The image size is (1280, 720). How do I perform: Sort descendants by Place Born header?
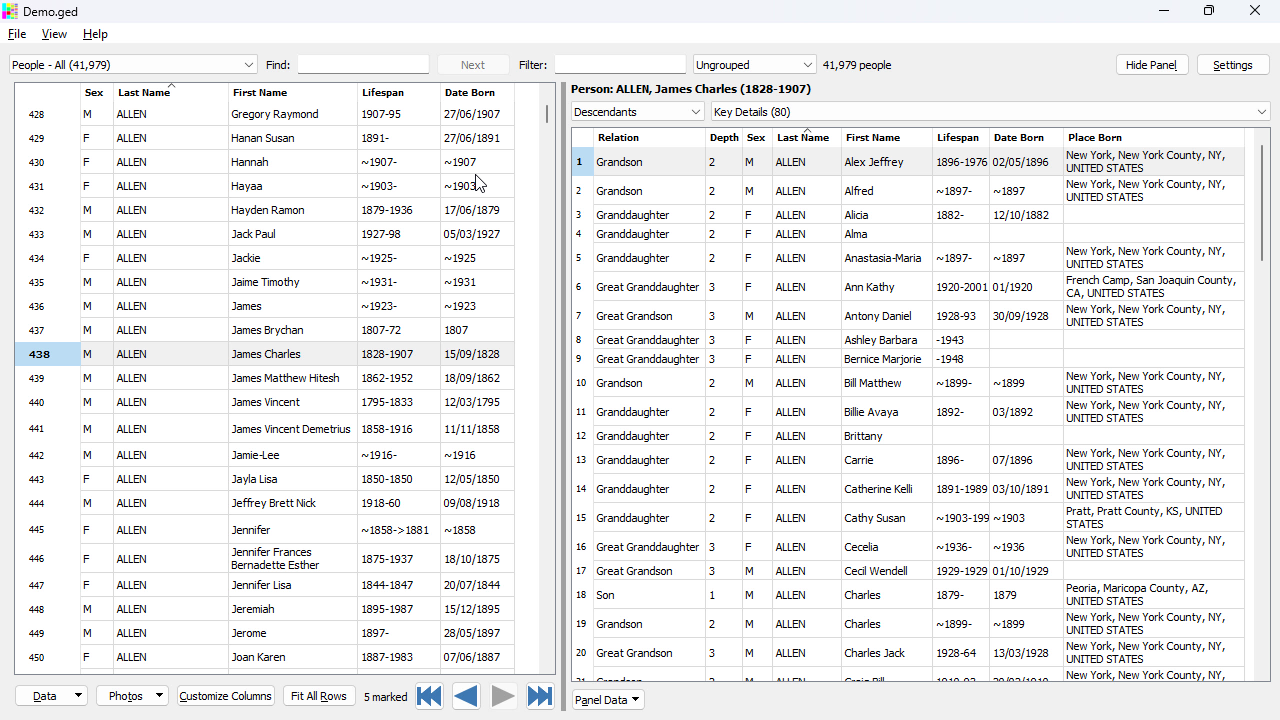pyautogui.click(x=1154, y=138)
